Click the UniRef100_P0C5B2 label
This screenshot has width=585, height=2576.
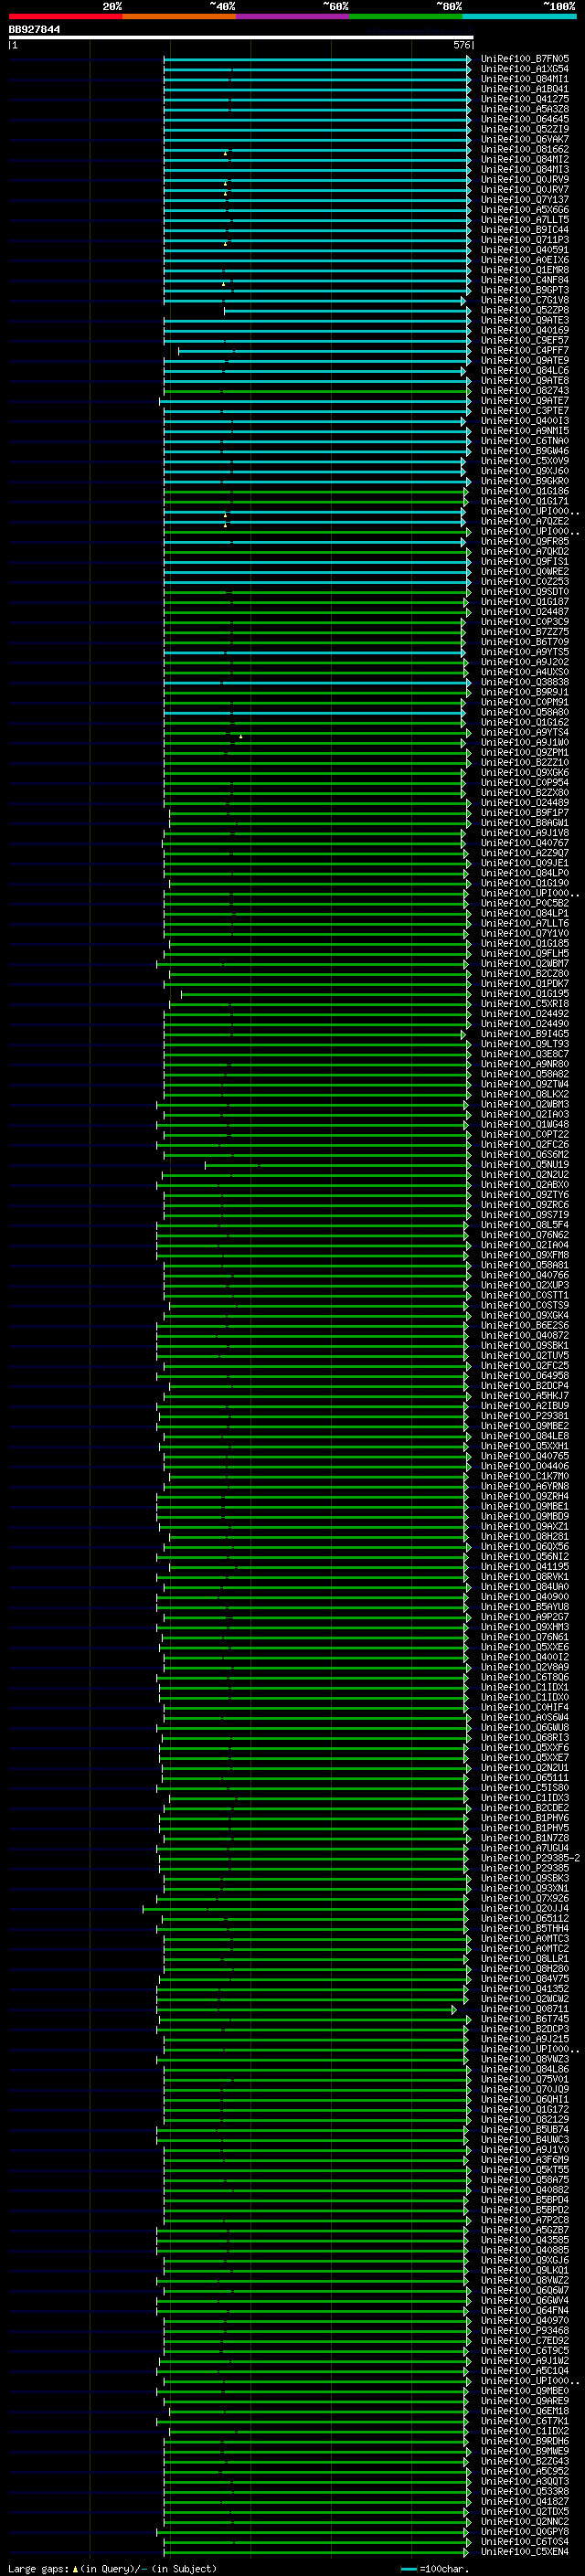pos(525,903)
